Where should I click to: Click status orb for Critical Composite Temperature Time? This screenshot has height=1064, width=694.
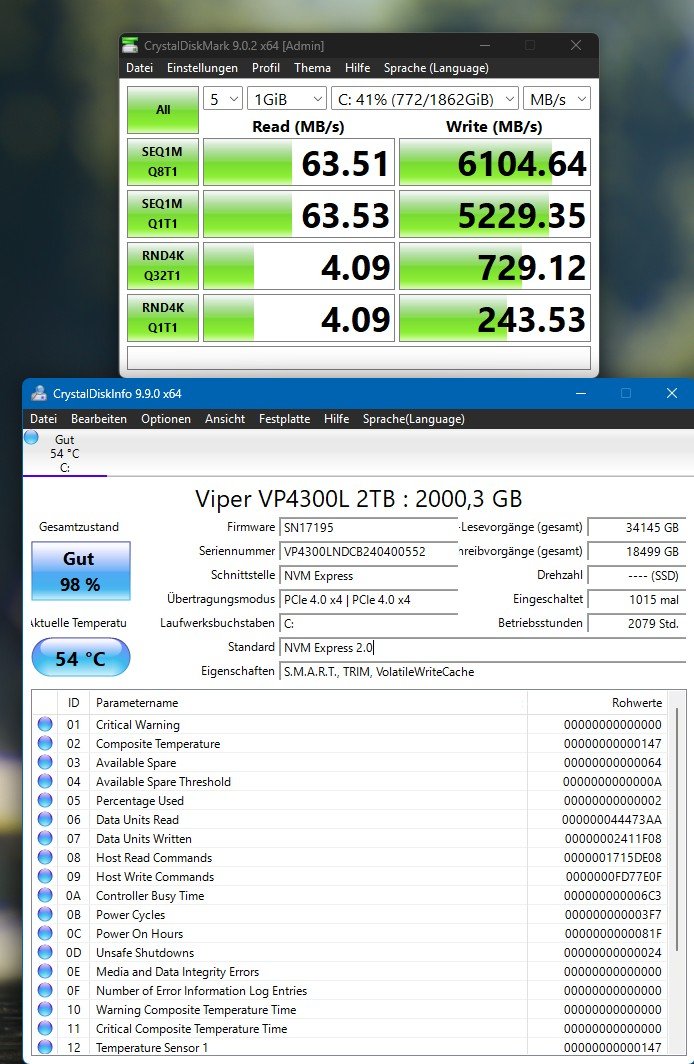[x=45, y=1028]
